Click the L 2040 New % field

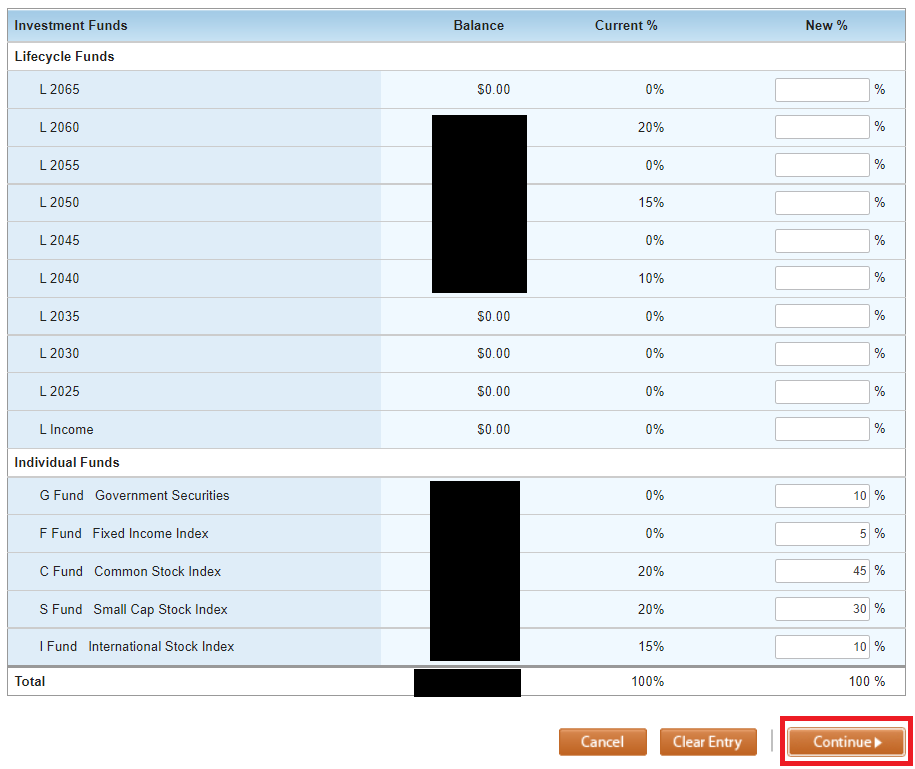[821, 278]
